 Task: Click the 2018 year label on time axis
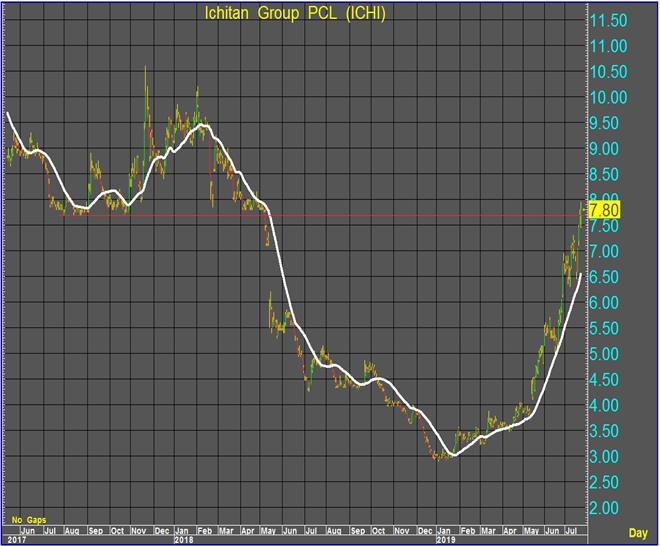pyautogui.click(x=184, y=540)
